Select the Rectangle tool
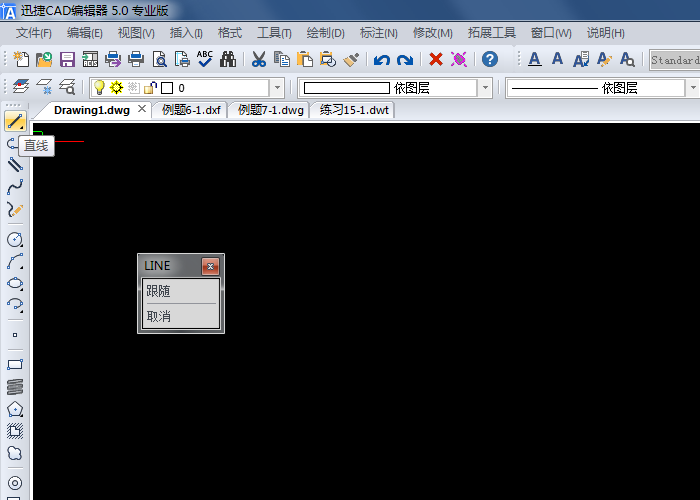The width and height of the screenshot is (700, 500). (15, 364)
